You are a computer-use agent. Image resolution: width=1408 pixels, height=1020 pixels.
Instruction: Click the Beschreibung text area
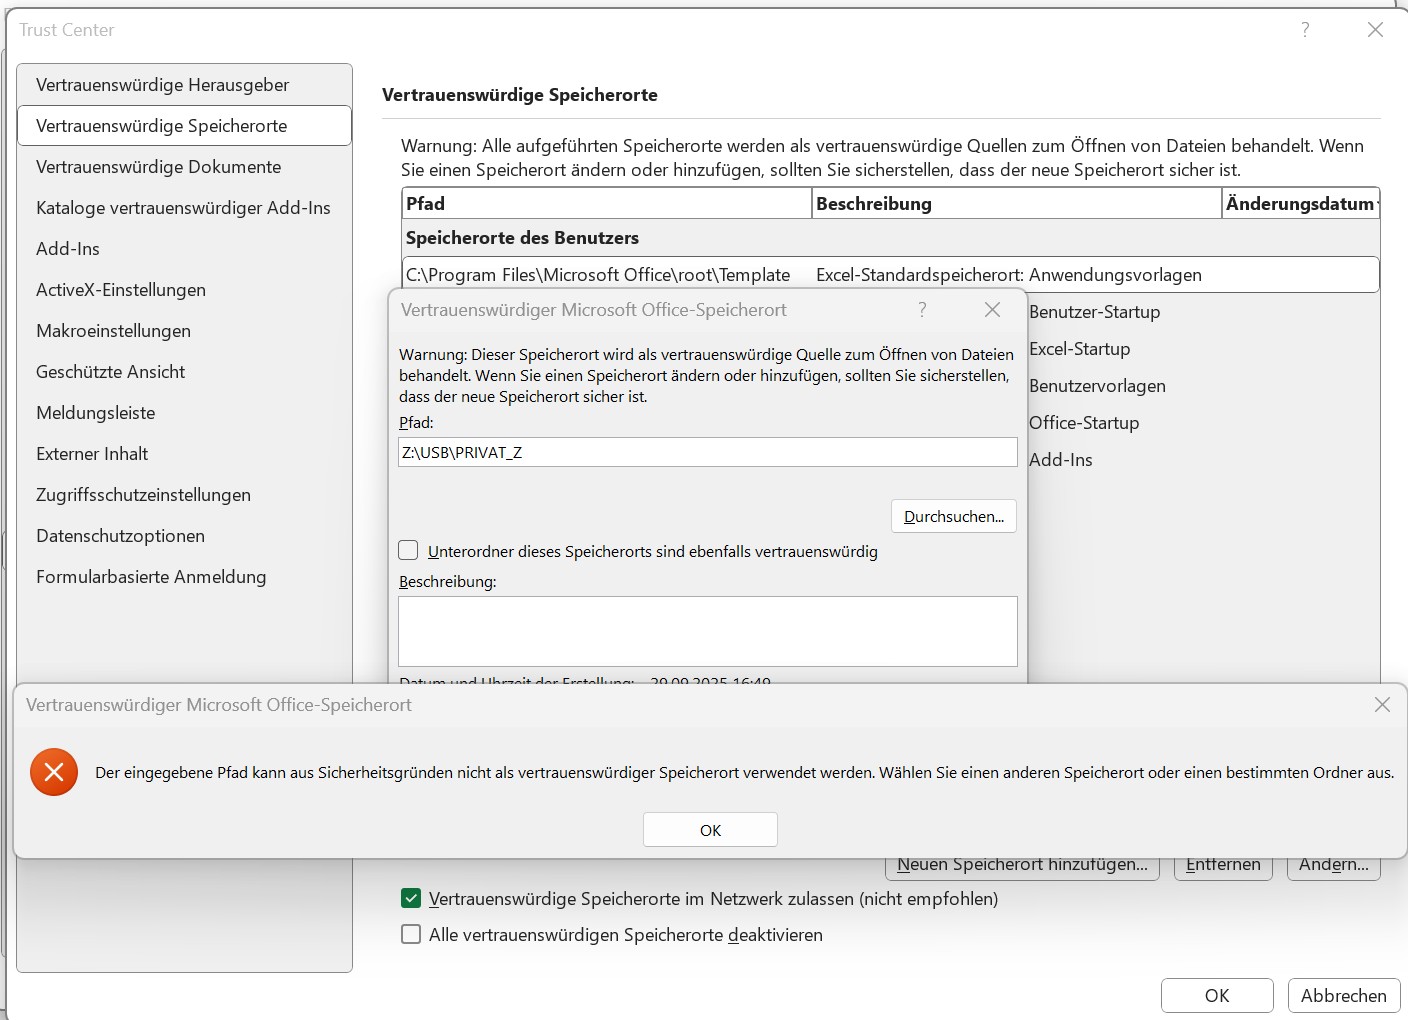coord(708,631)
